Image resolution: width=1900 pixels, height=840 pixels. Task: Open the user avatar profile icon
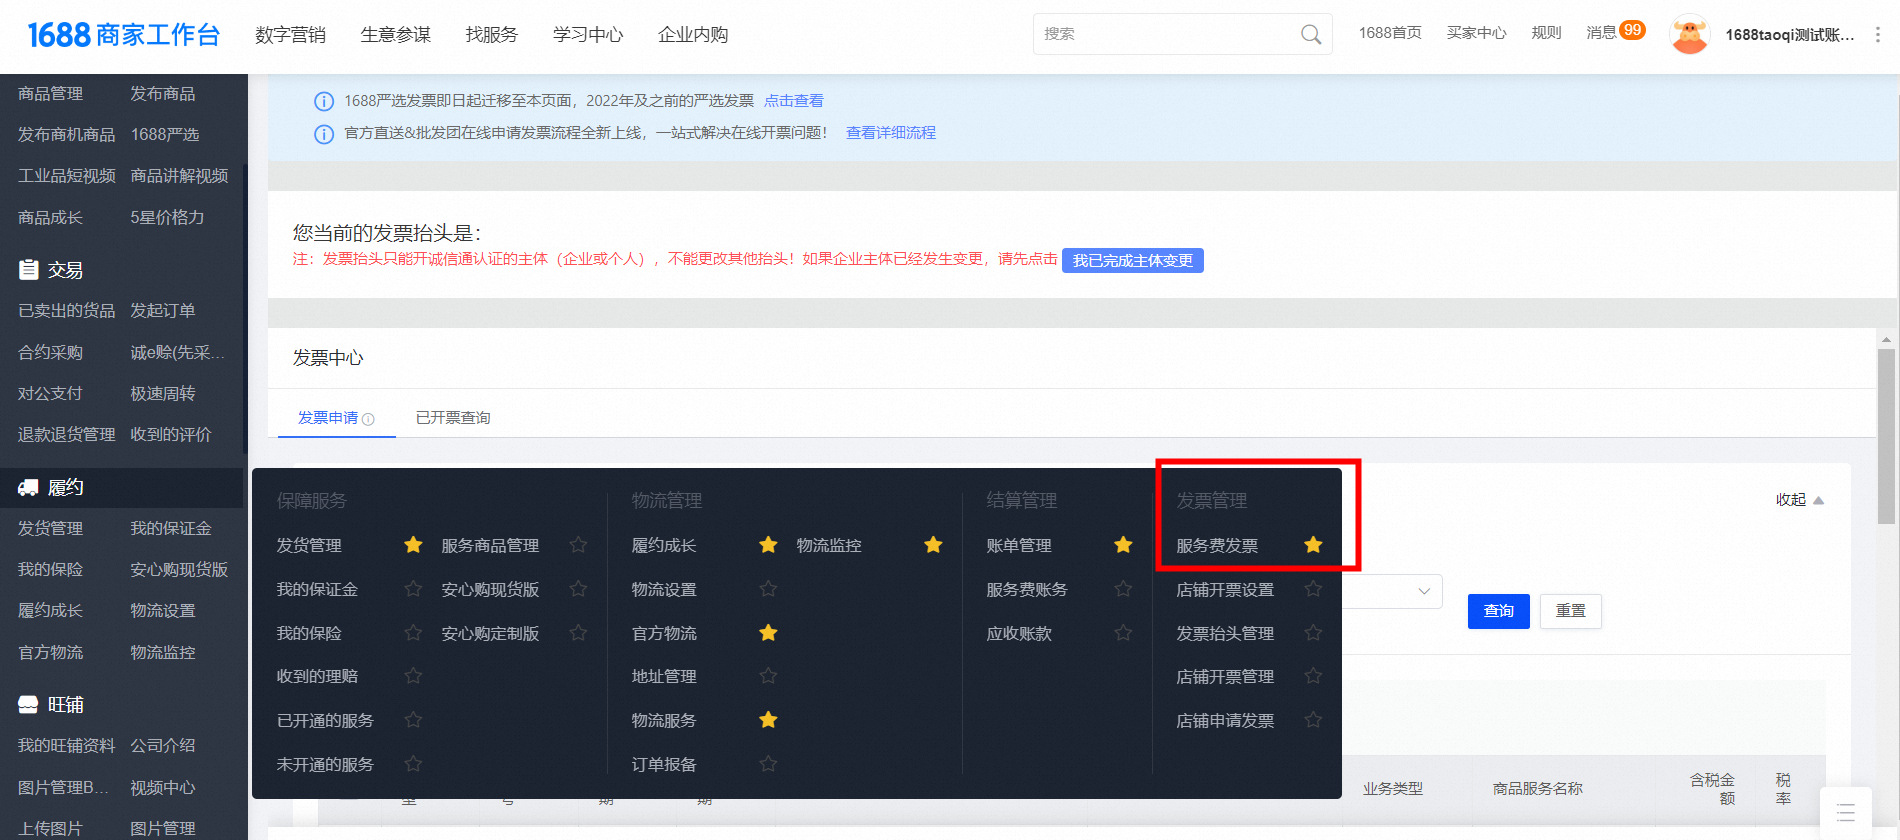pos(1689,35)
